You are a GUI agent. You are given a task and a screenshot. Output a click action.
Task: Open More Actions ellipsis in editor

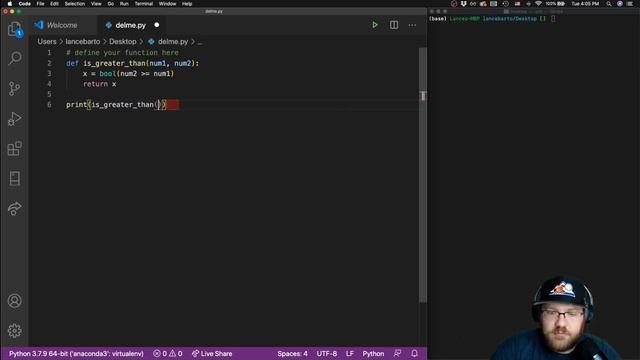(x=412, y=25)
